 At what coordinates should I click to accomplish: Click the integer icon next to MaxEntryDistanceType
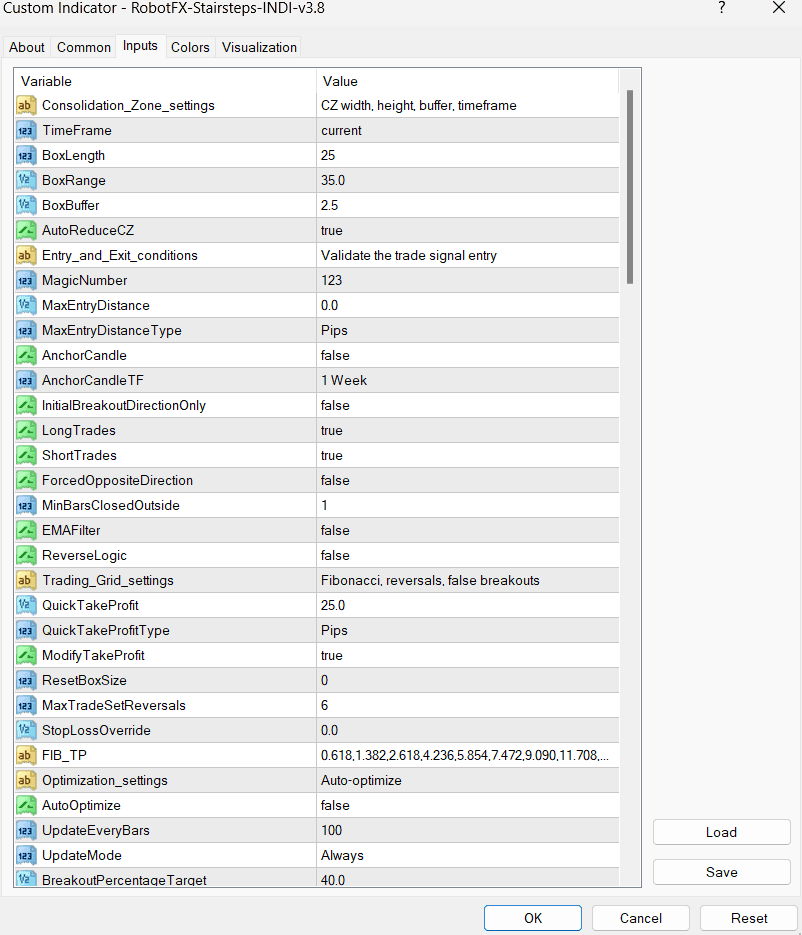coord(26,331)
